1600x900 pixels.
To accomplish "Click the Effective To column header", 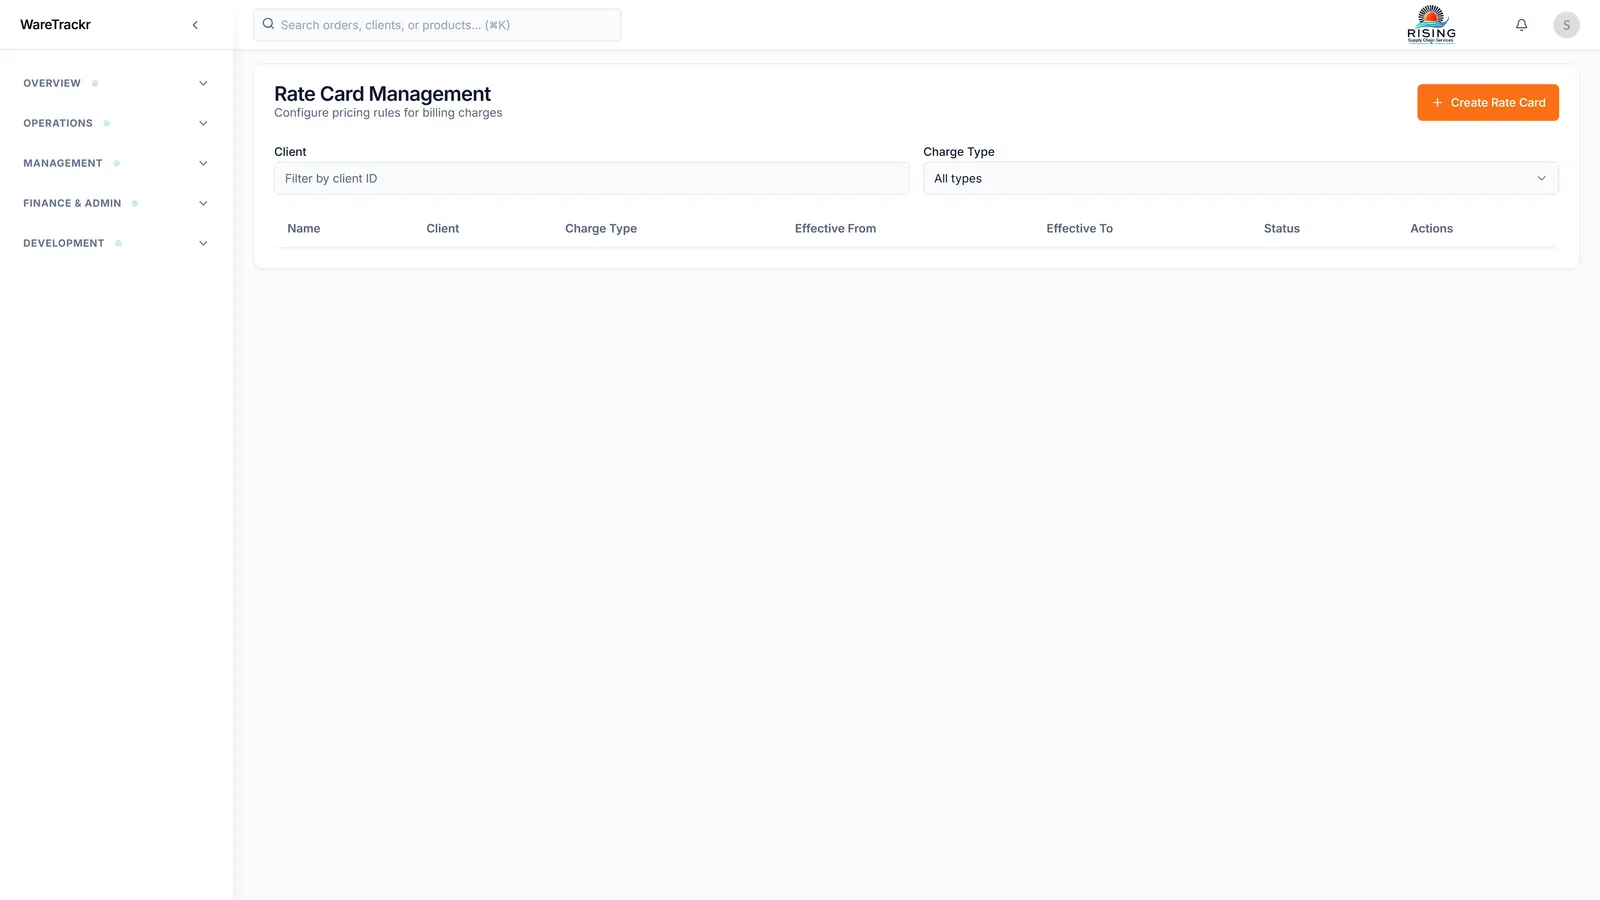I will click(1079, 228).
